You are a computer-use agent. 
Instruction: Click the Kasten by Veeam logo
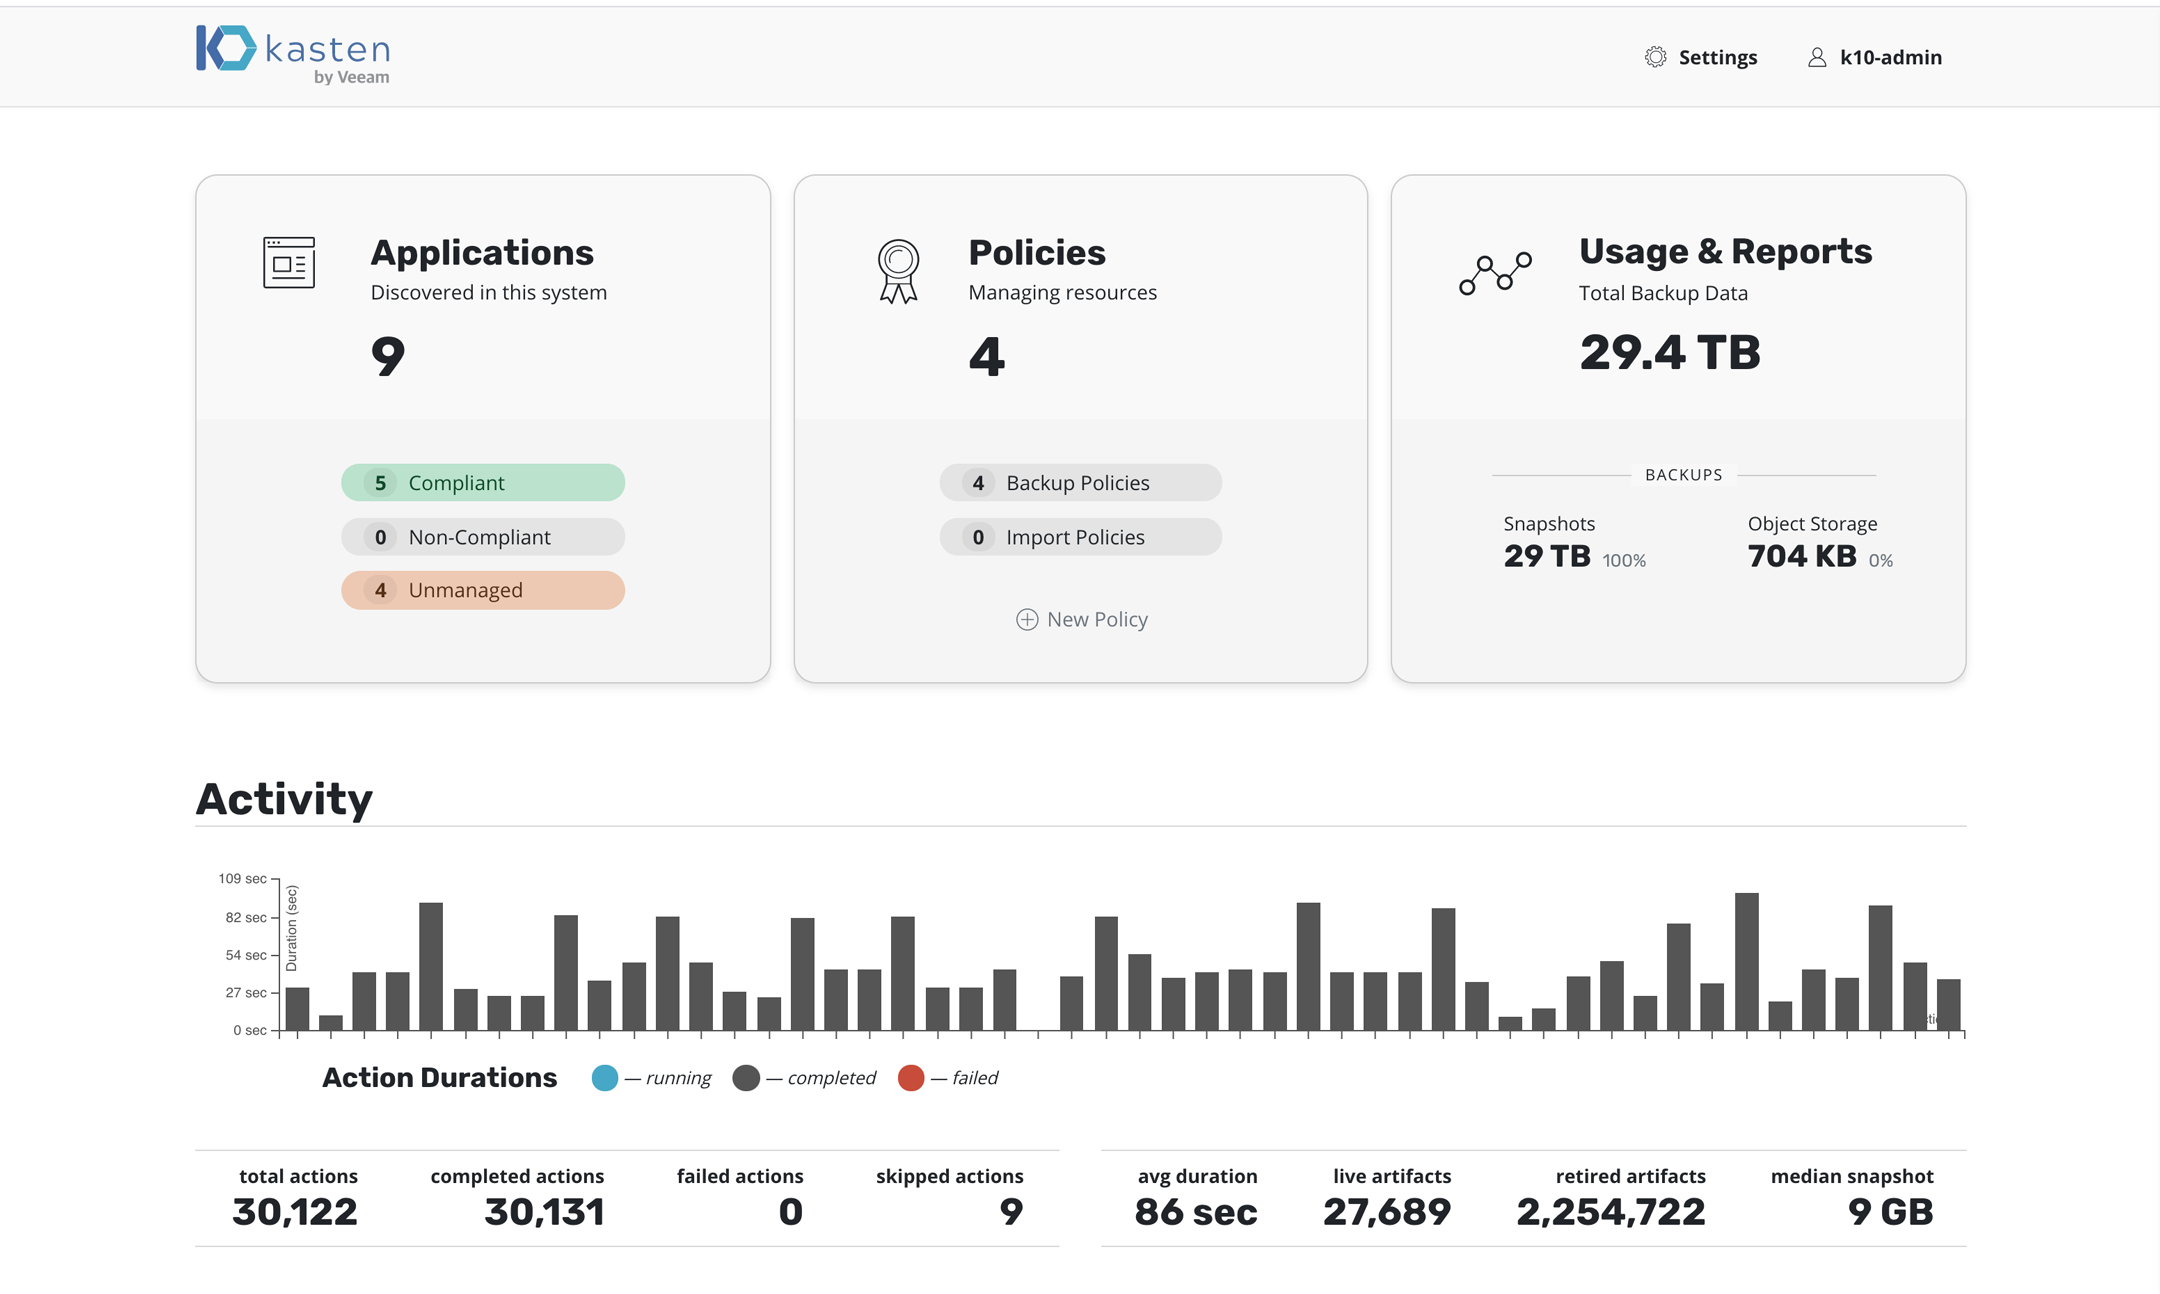click(x=292, y=54)
